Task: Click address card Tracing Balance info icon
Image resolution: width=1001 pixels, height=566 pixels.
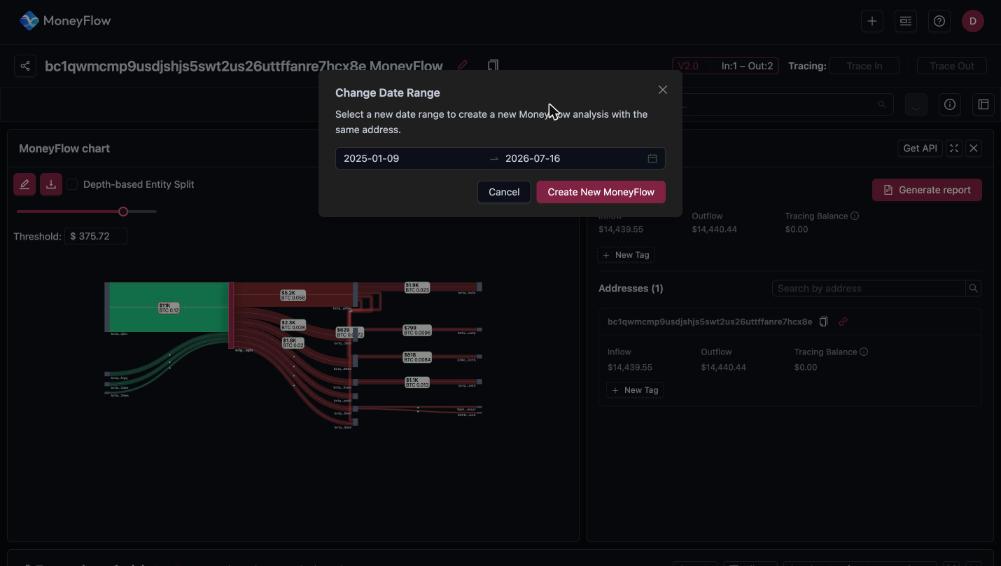Action: 863,352
